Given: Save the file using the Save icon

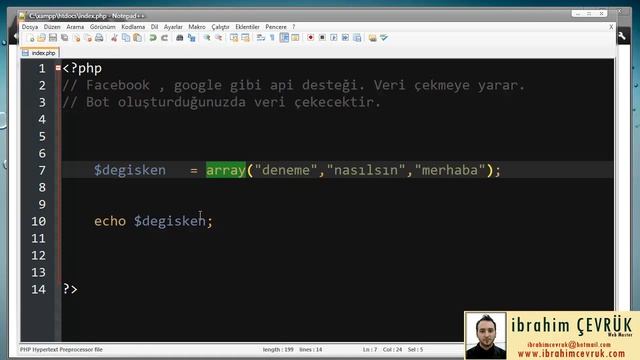Looking at the screenshot, I should (53, 38).
